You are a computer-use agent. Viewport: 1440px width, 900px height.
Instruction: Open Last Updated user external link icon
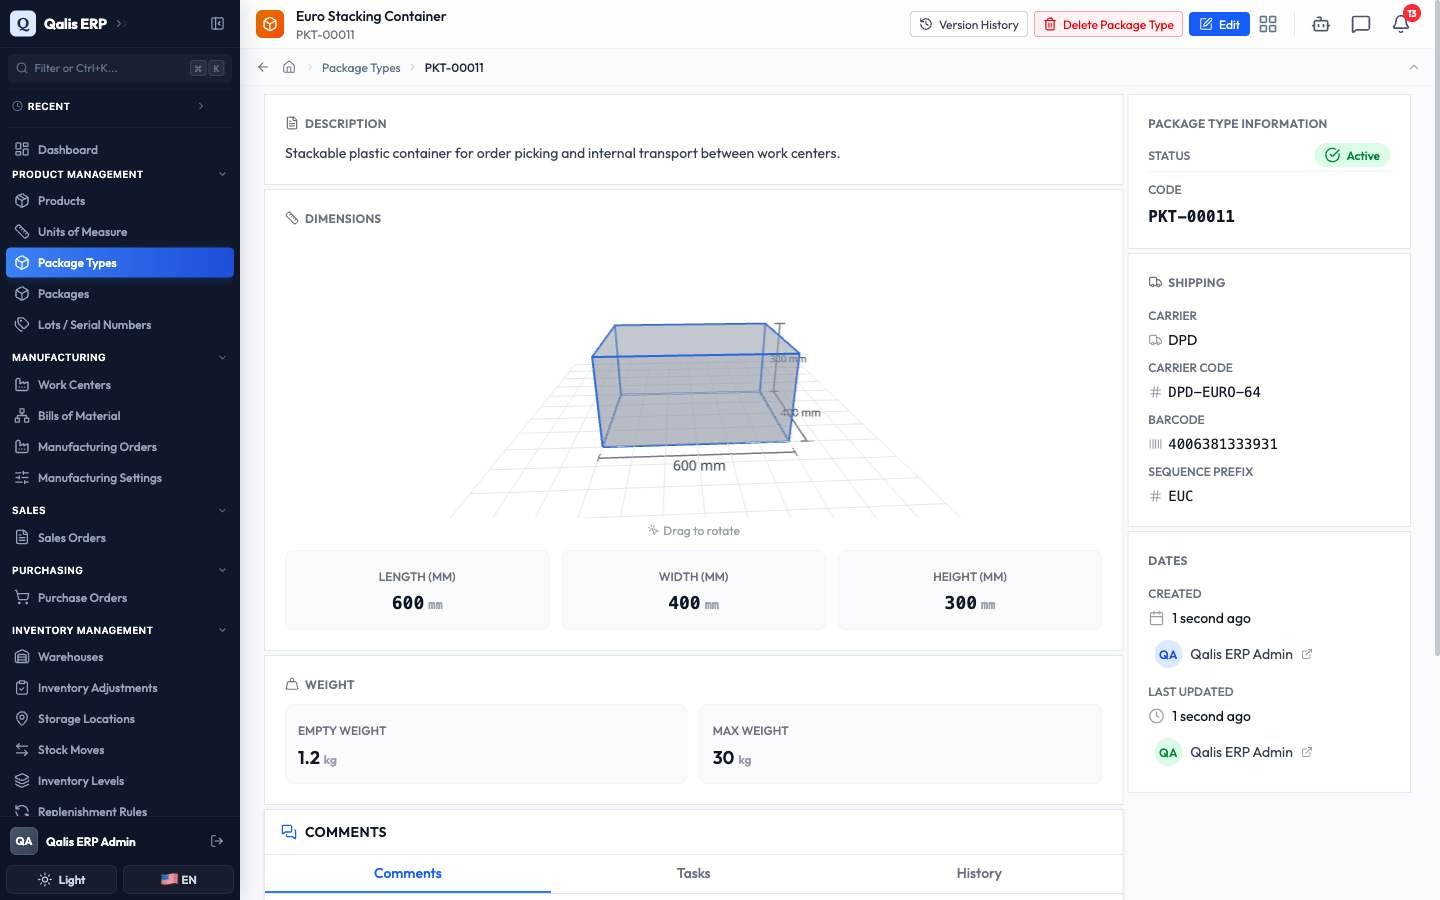1307,752
